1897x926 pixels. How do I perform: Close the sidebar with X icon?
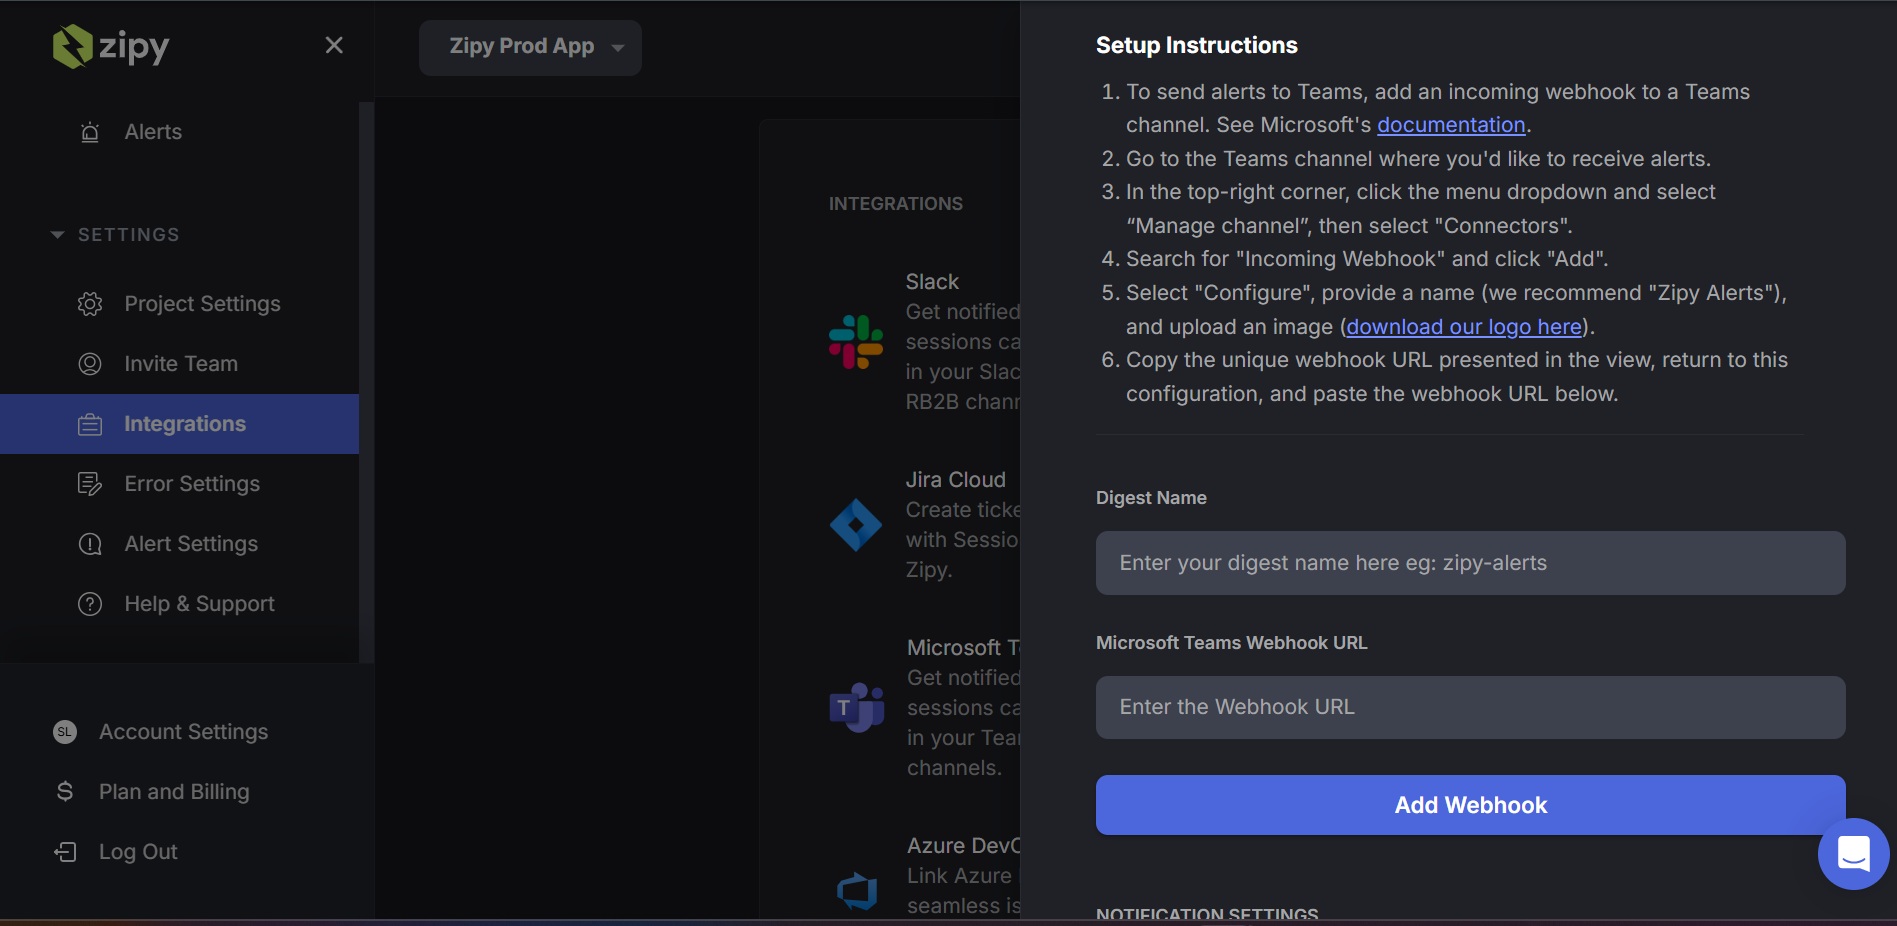click(x=334, y=46)
